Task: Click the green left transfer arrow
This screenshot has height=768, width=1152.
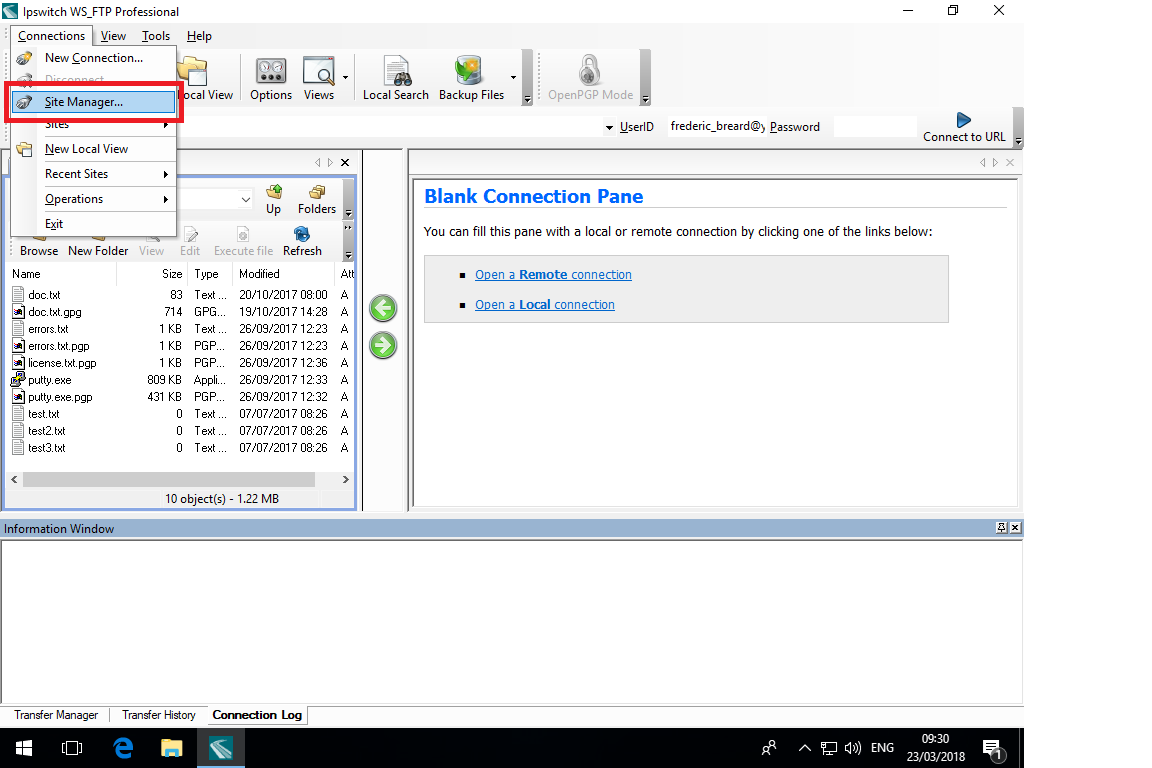Action: (x=383, y=308)
